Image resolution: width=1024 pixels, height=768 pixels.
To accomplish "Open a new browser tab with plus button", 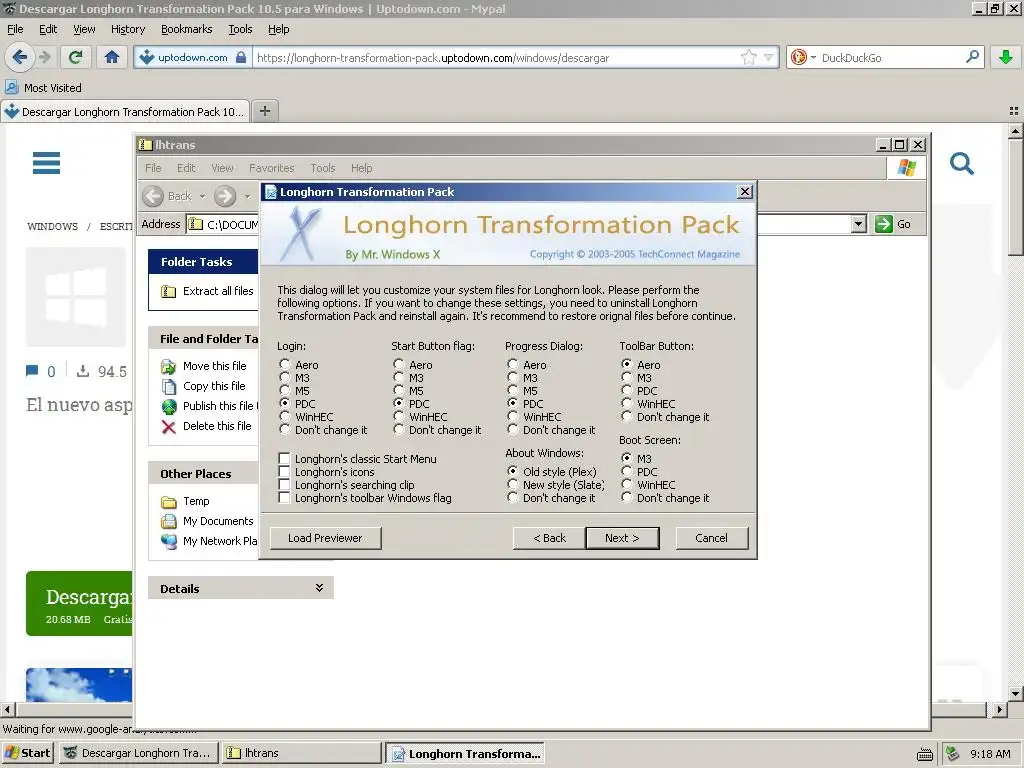I will (x=264, y=111).
